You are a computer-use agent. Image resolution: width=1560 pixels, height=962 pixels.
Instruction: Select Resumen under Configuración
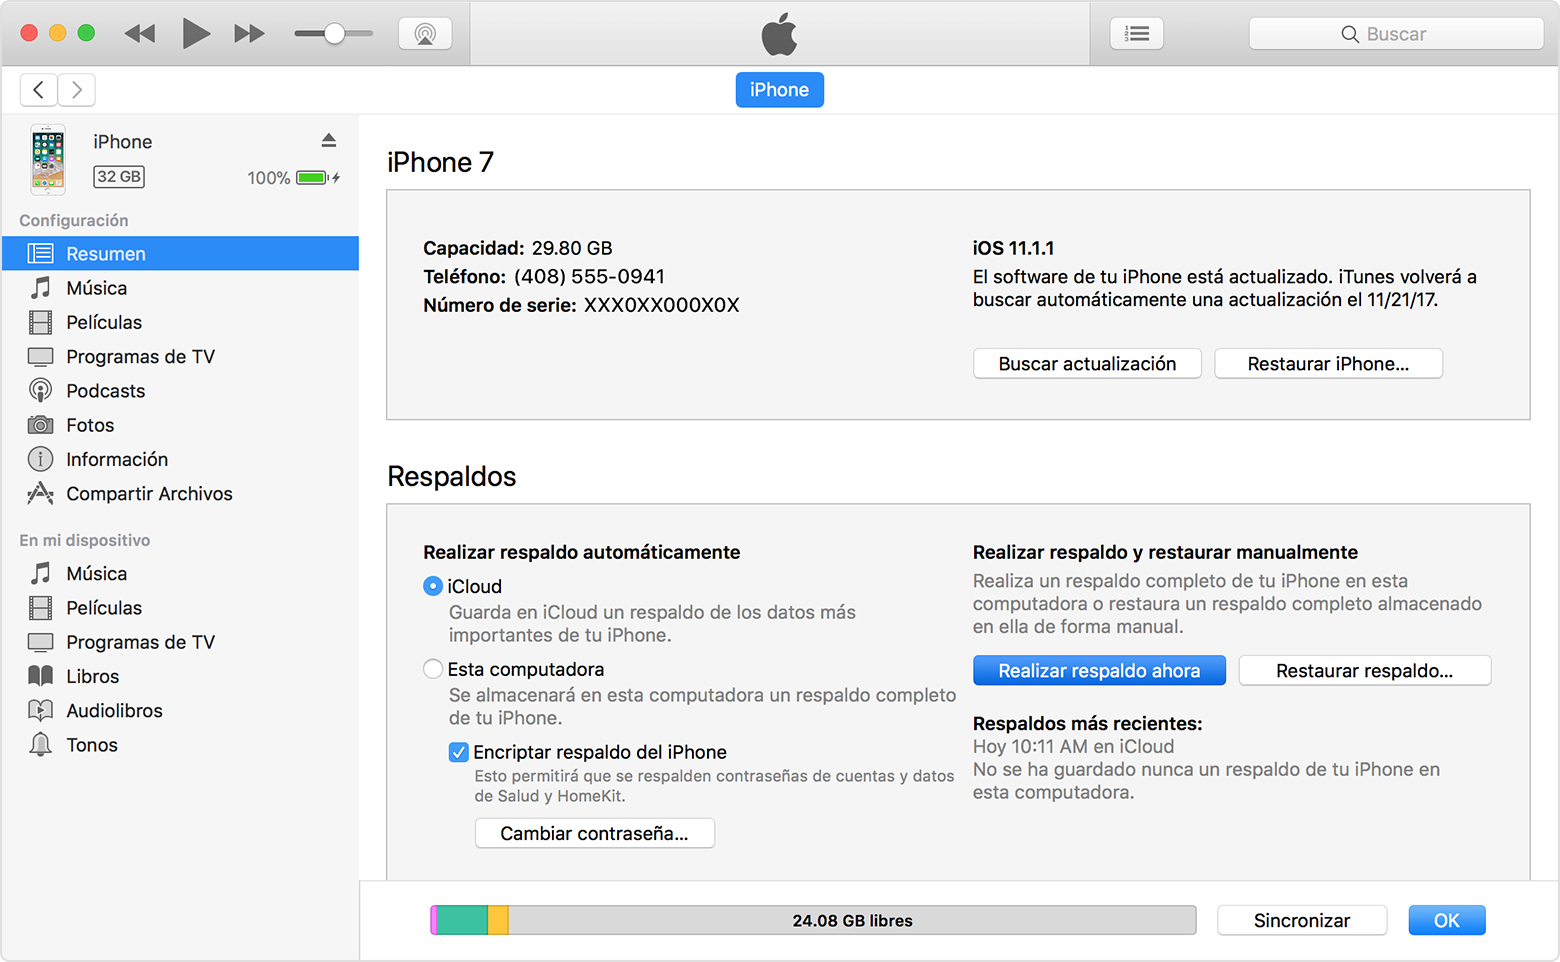105,253
